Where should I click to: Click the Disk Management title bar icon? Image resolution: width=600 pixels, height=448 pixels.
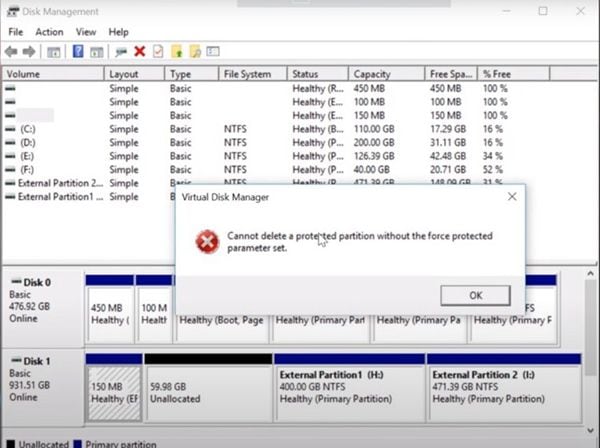click(13, 11)
